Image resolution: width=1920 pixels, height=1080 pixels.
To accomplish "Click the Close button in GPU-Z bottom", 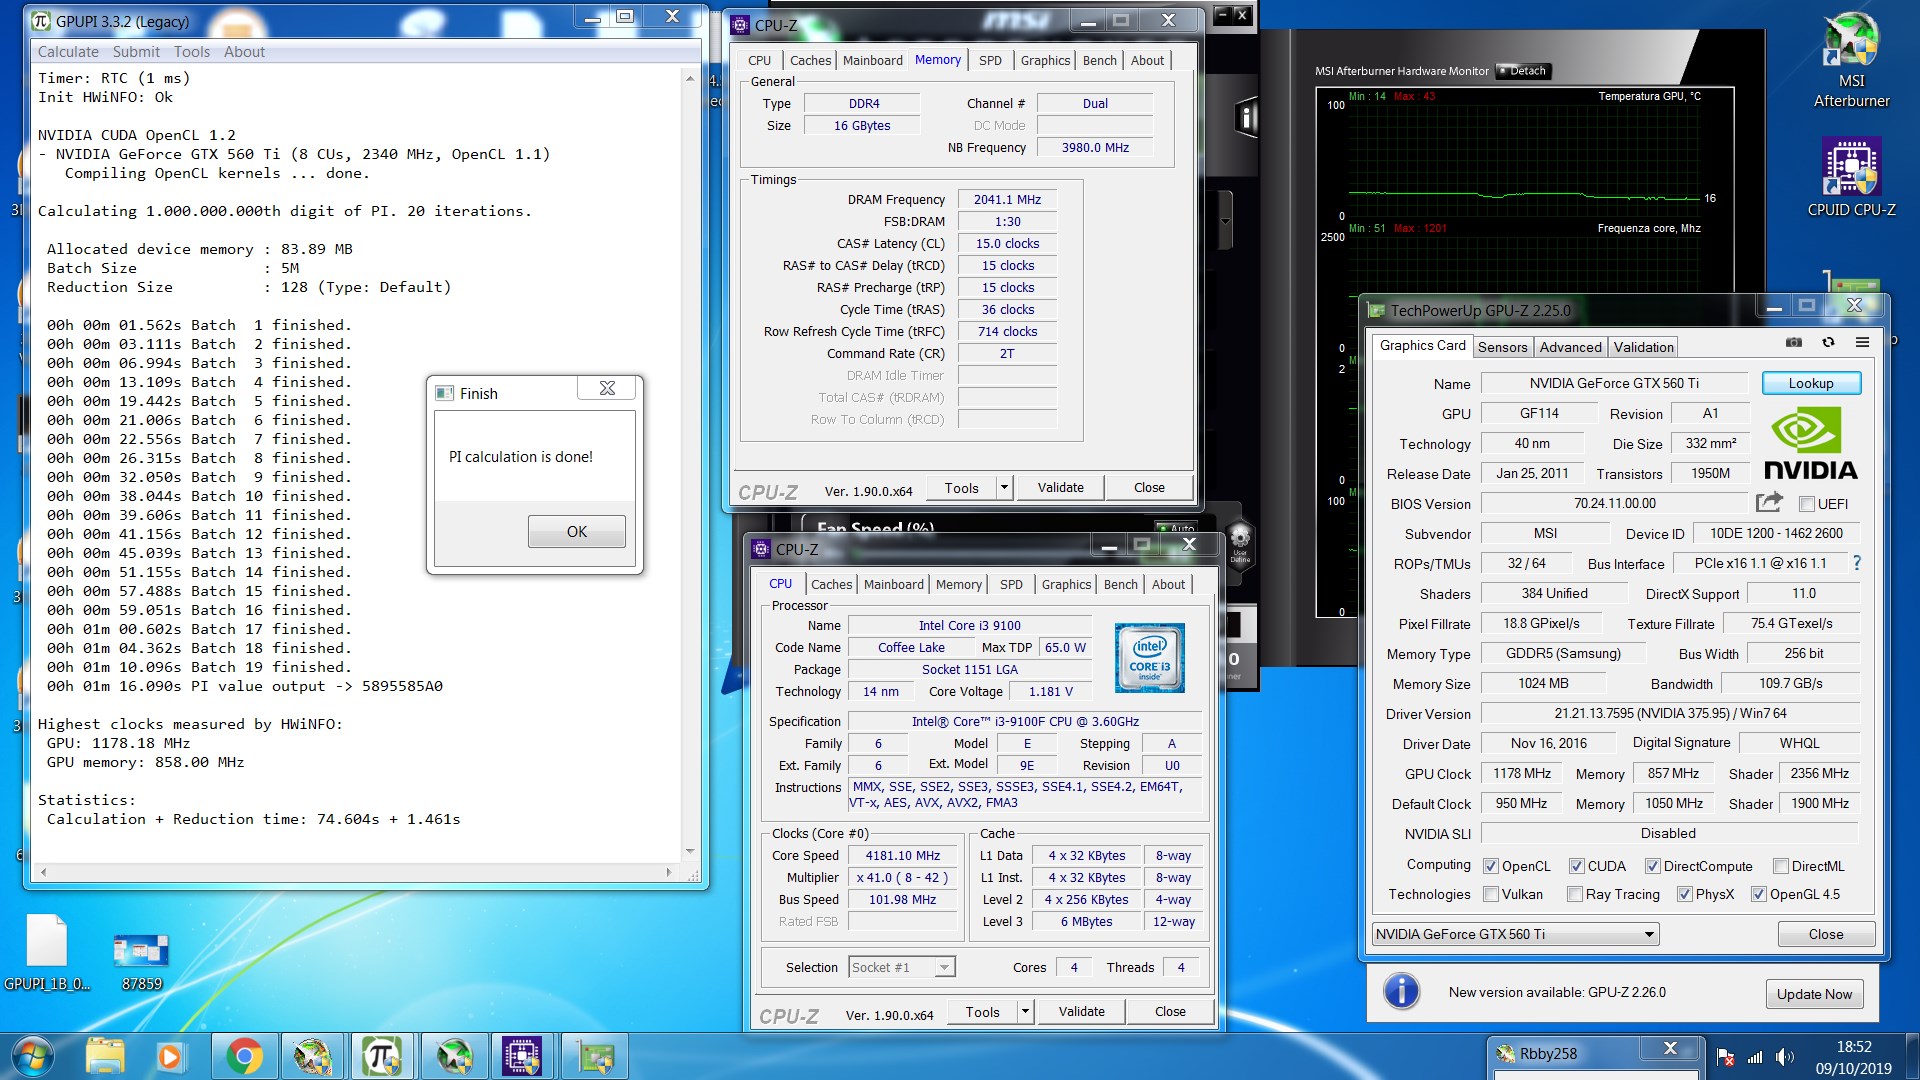I will (1825, 934).
